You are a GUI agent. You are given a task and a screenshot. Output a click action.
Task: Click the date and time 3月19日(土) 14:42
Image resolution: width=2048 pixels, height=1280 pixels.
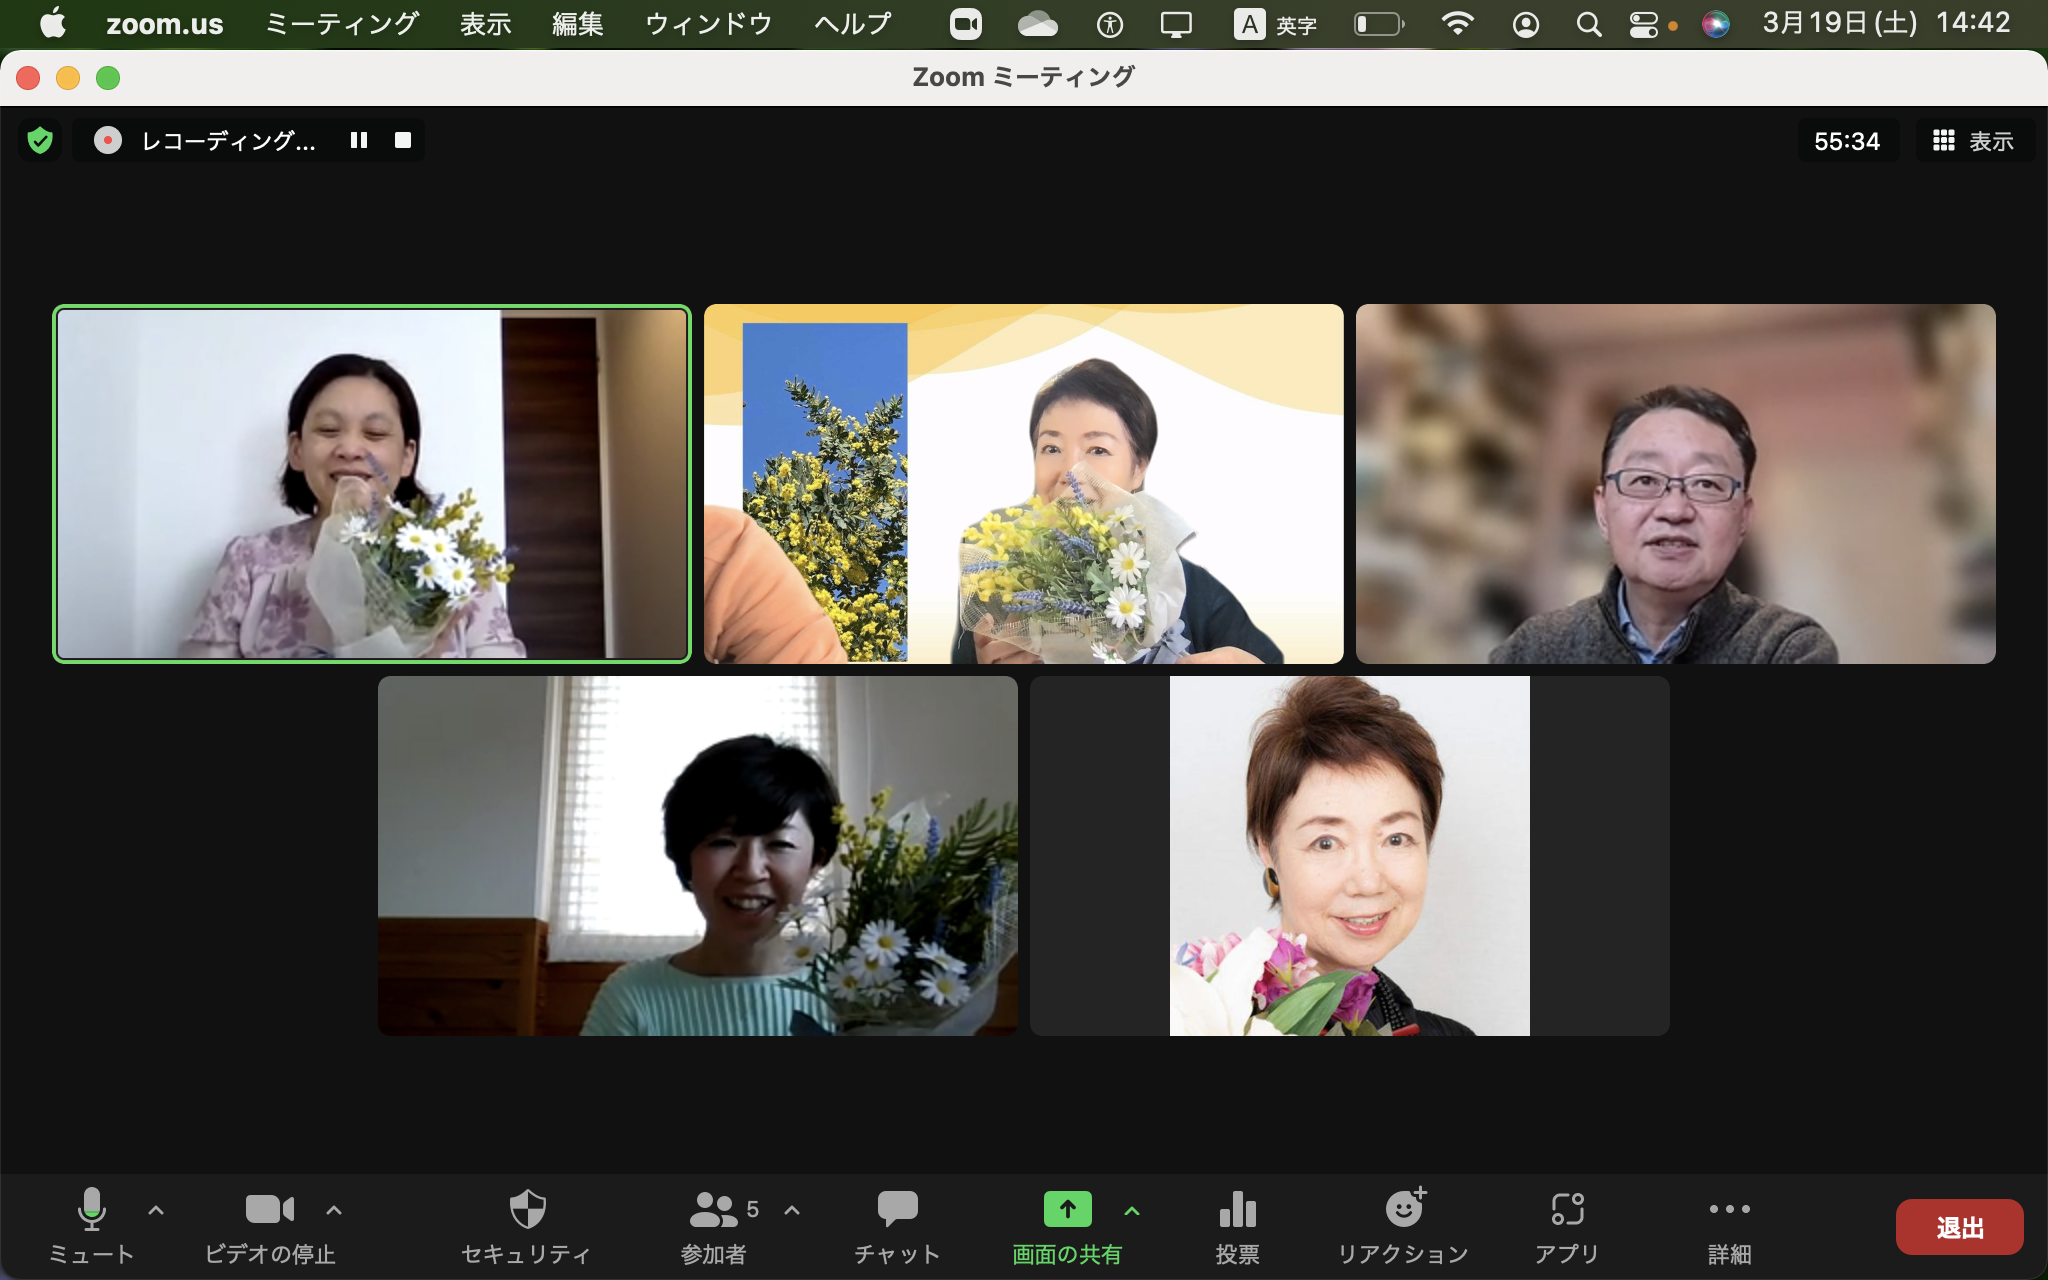coord(1886,23)
